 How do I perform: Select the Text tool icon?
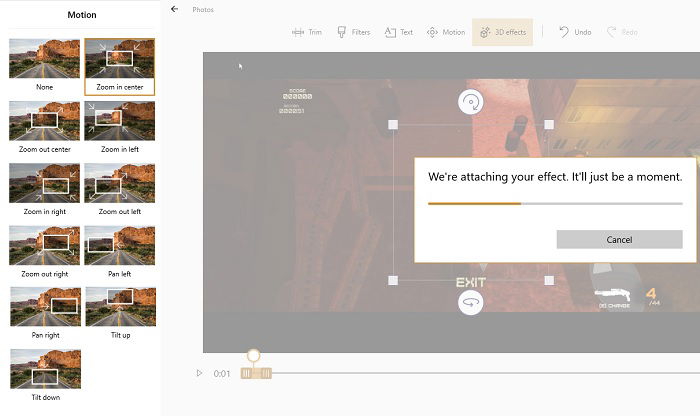click(390, 32)
